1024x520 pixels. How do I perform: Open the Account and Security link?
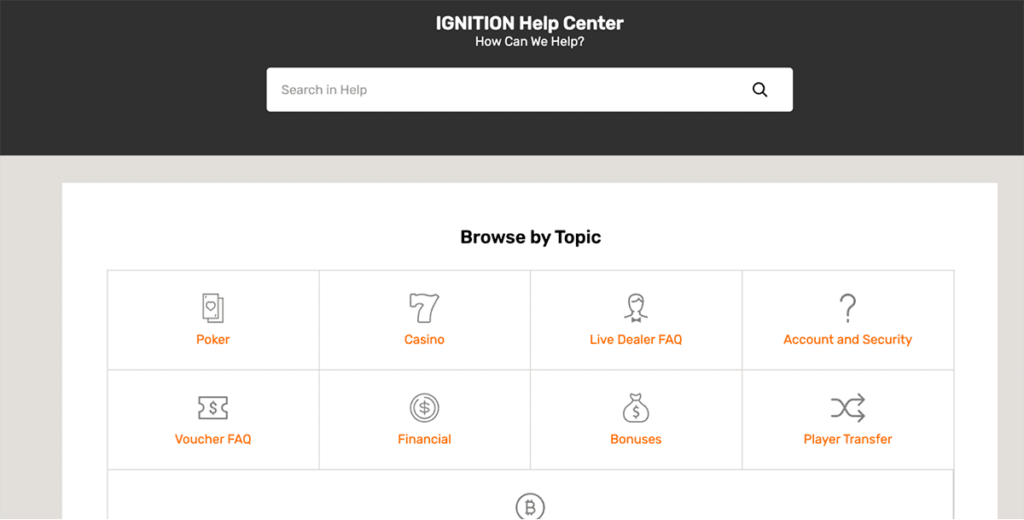tap(848, 340)
